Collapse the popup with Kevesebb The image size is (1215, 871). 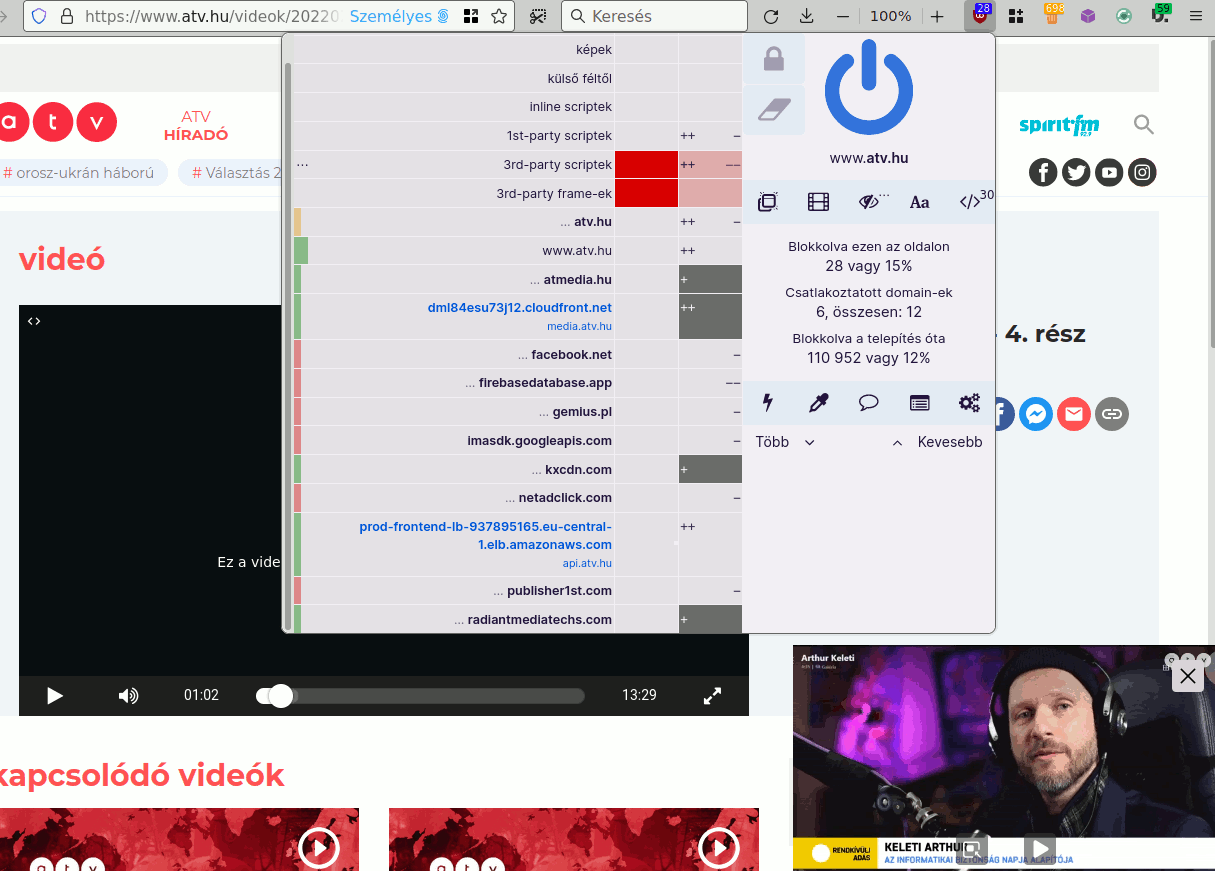[x=937, y=442]
